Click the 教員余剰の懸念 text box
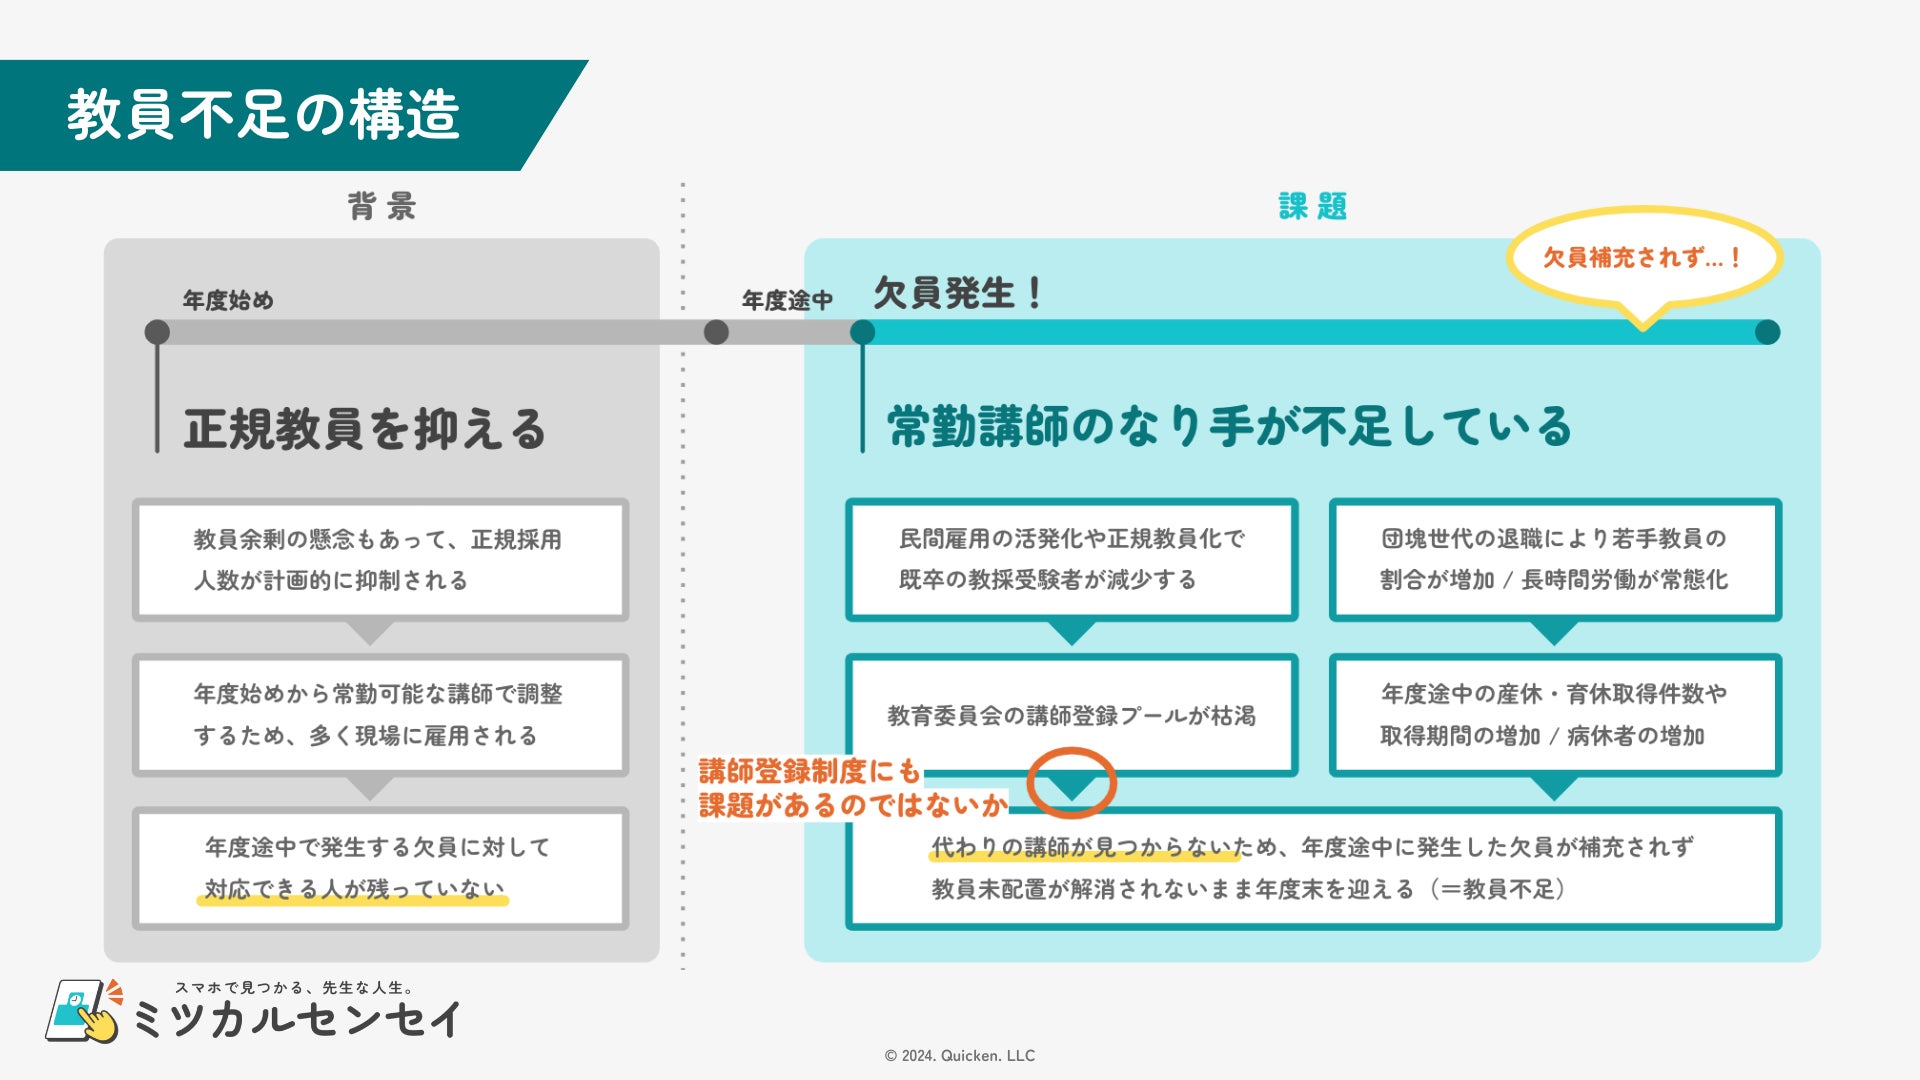1920x1080 pixels. (x=380, y=560)
